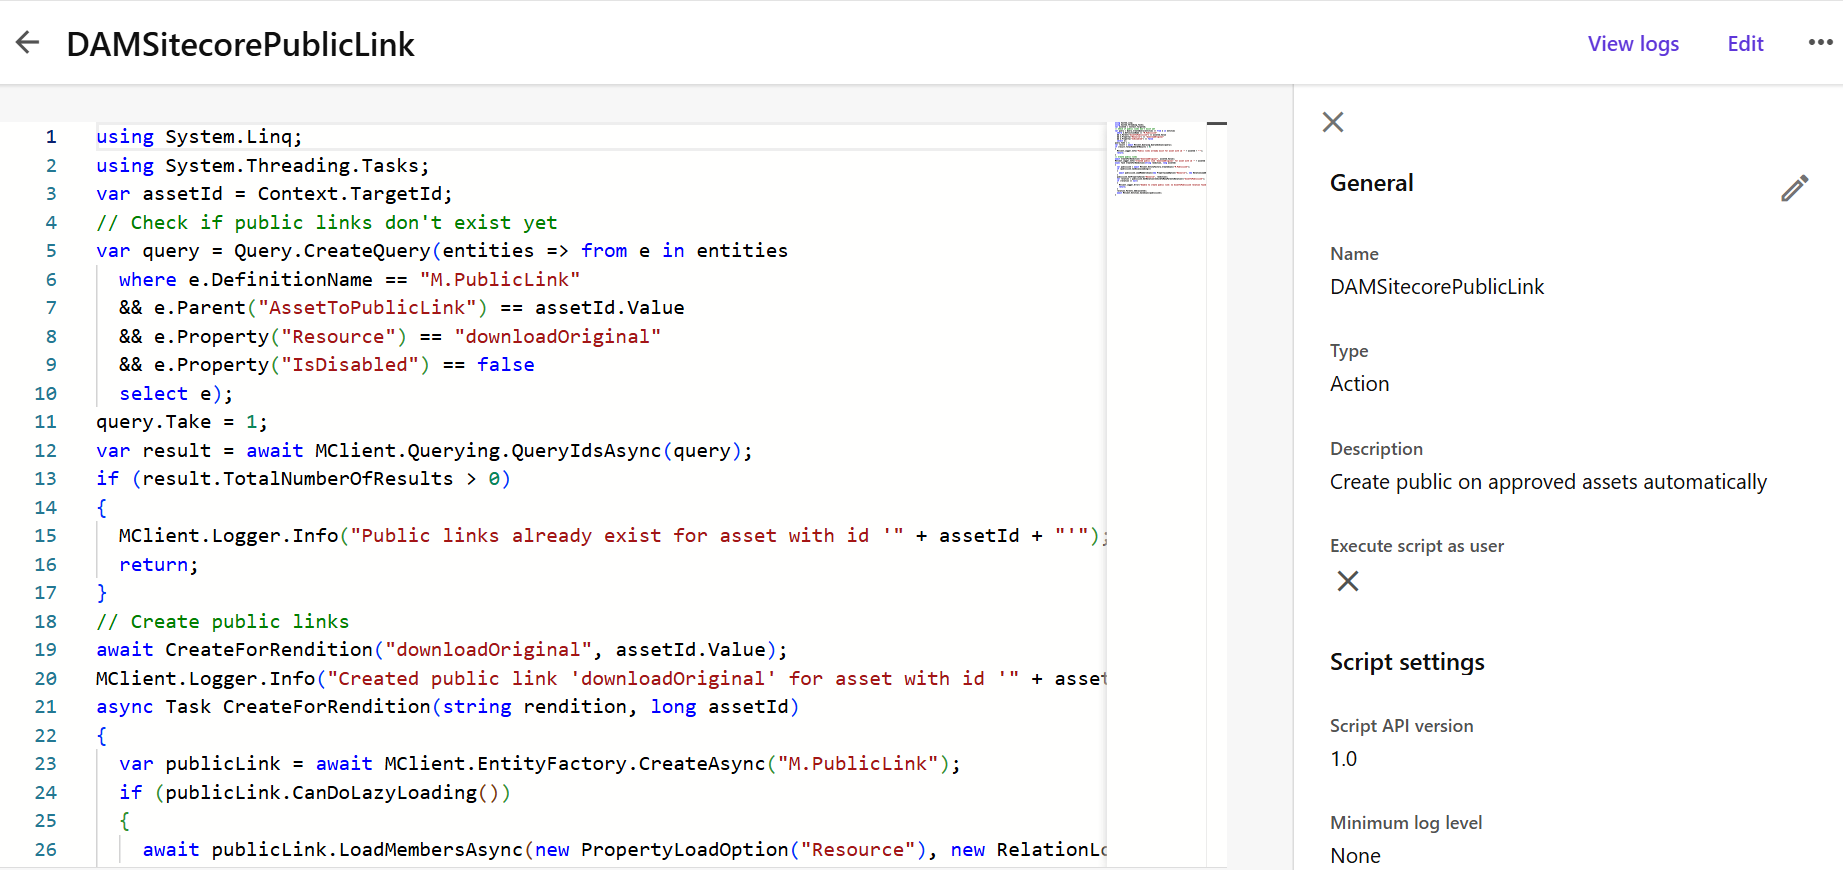The image size is (1843, 870).
Task: Click 'using System.Threading.Tasks;' code line
Action: click(x=263, y=166)
